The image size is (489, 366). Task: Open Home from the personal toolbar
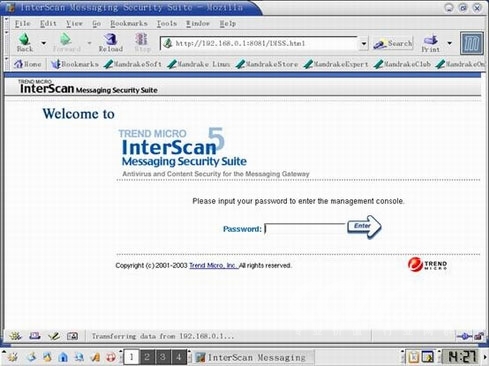click(27, 64)
